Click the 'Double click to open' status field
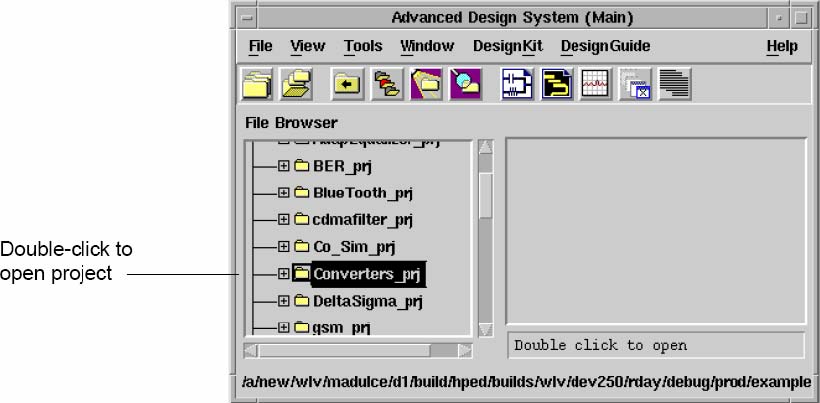820x403 pixels. [656, 346]
